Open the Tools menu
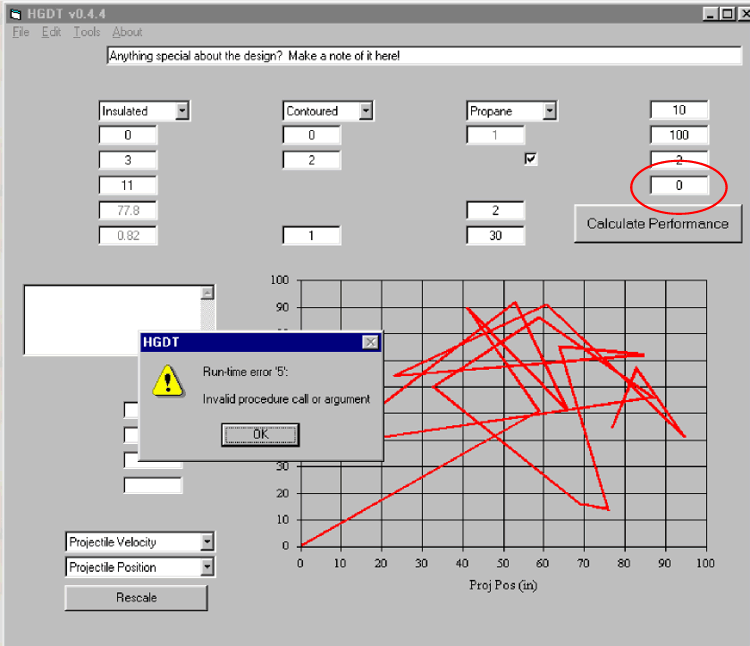Screen dimensions: 750x646 pyautogui.click(x=86, y=32)
